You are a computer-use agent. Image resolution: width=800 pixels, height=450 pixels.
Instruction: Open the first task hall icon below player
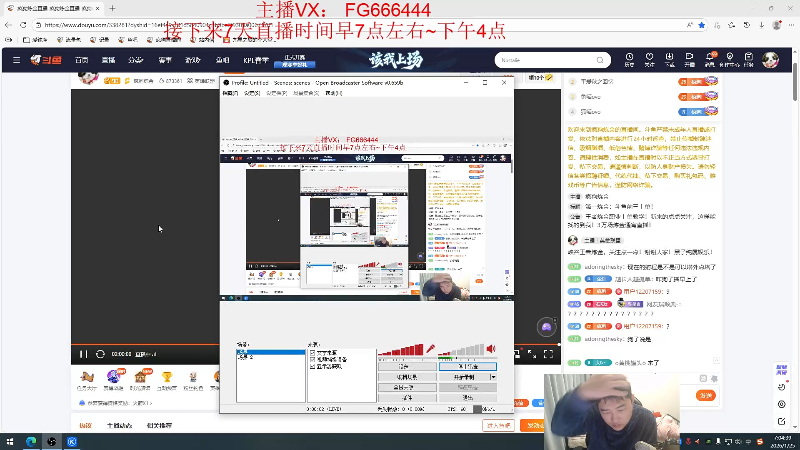coord(87,377)
